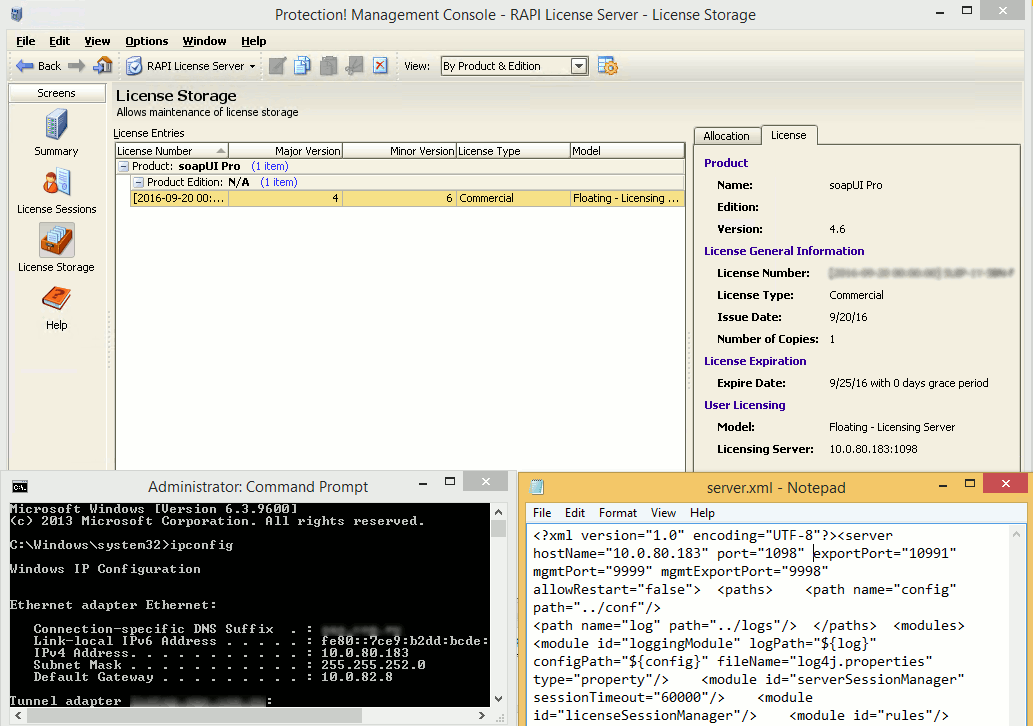1033x726 pixels.
Task: Click the Command Prompt scrollbar up arrow
Action: point(499,510)
